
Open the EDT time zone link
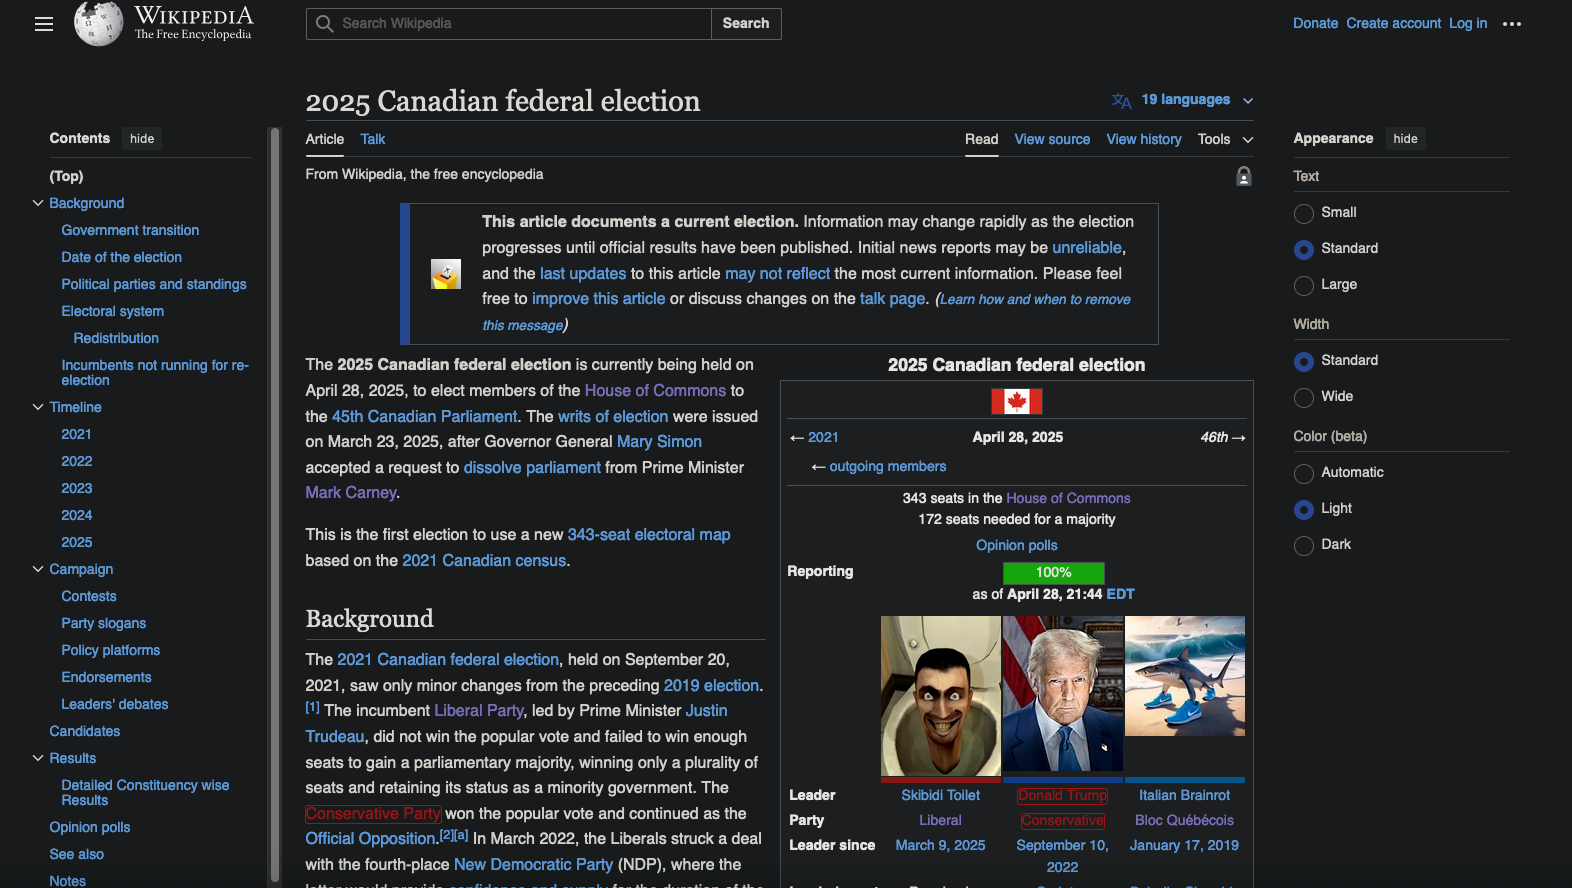click(1120, 594)
